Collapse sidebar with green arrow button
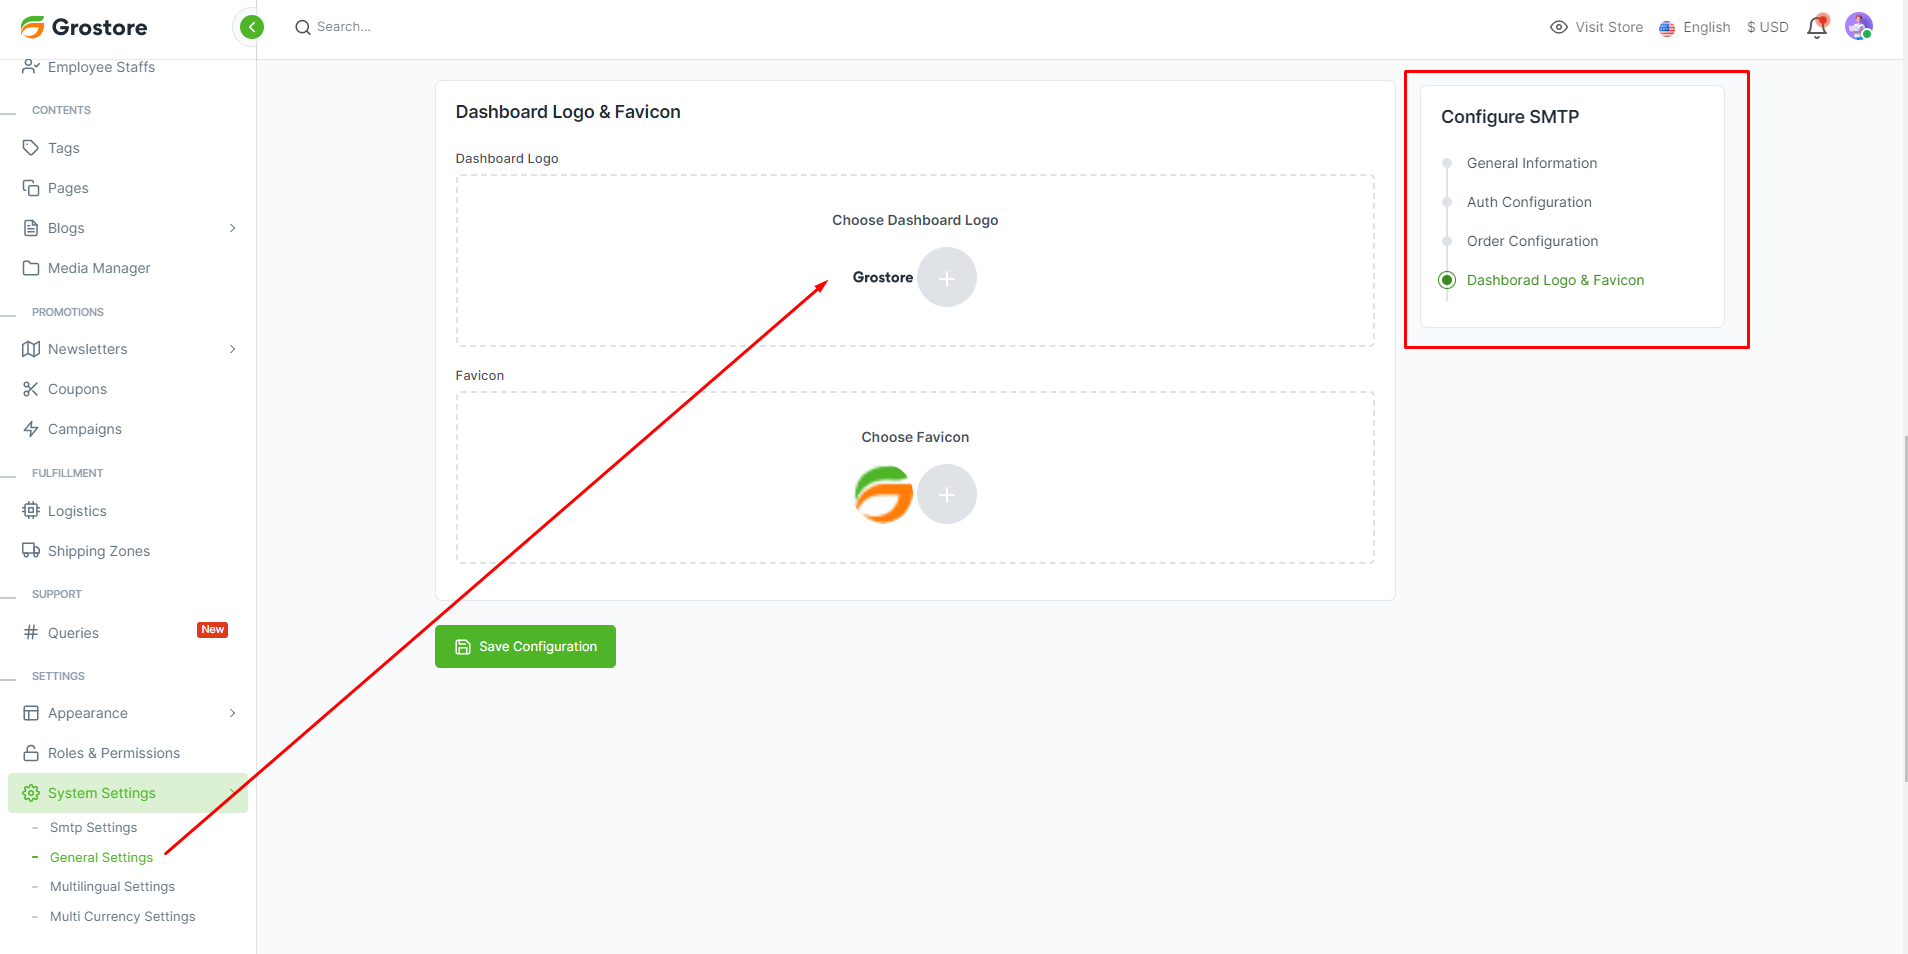This screenshot has width=1908, height=954. (252, 27)
